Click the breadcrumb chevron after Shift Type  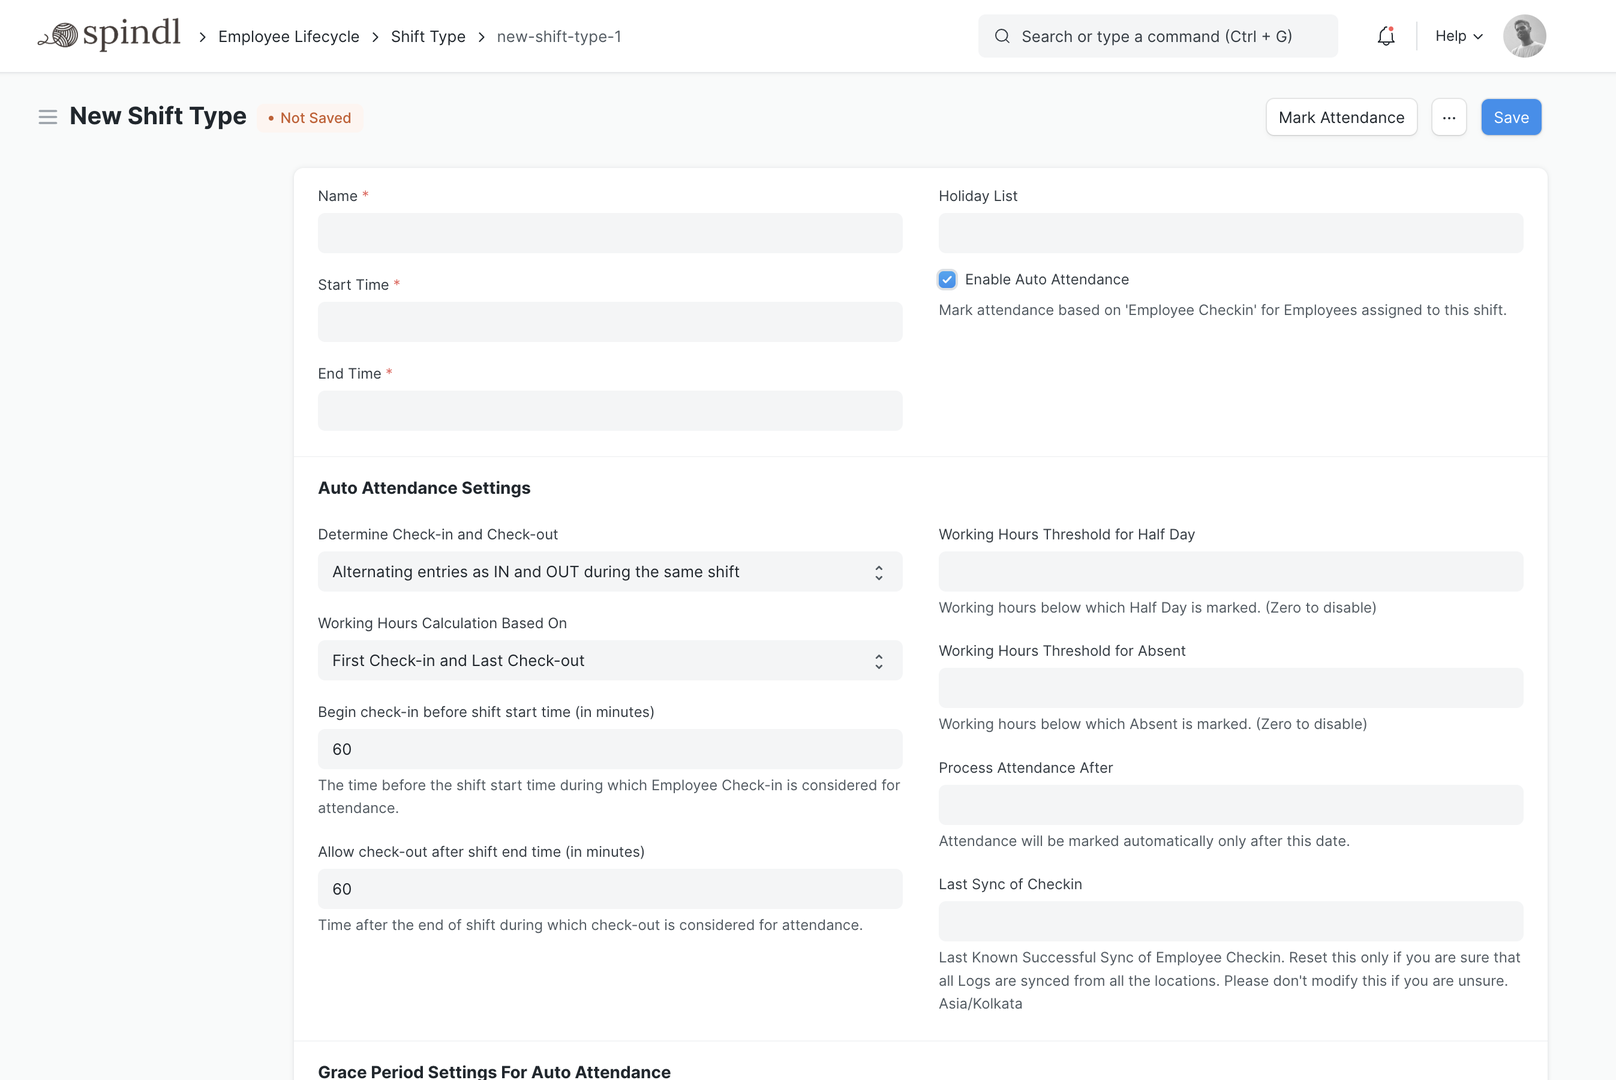coord(481,36)
